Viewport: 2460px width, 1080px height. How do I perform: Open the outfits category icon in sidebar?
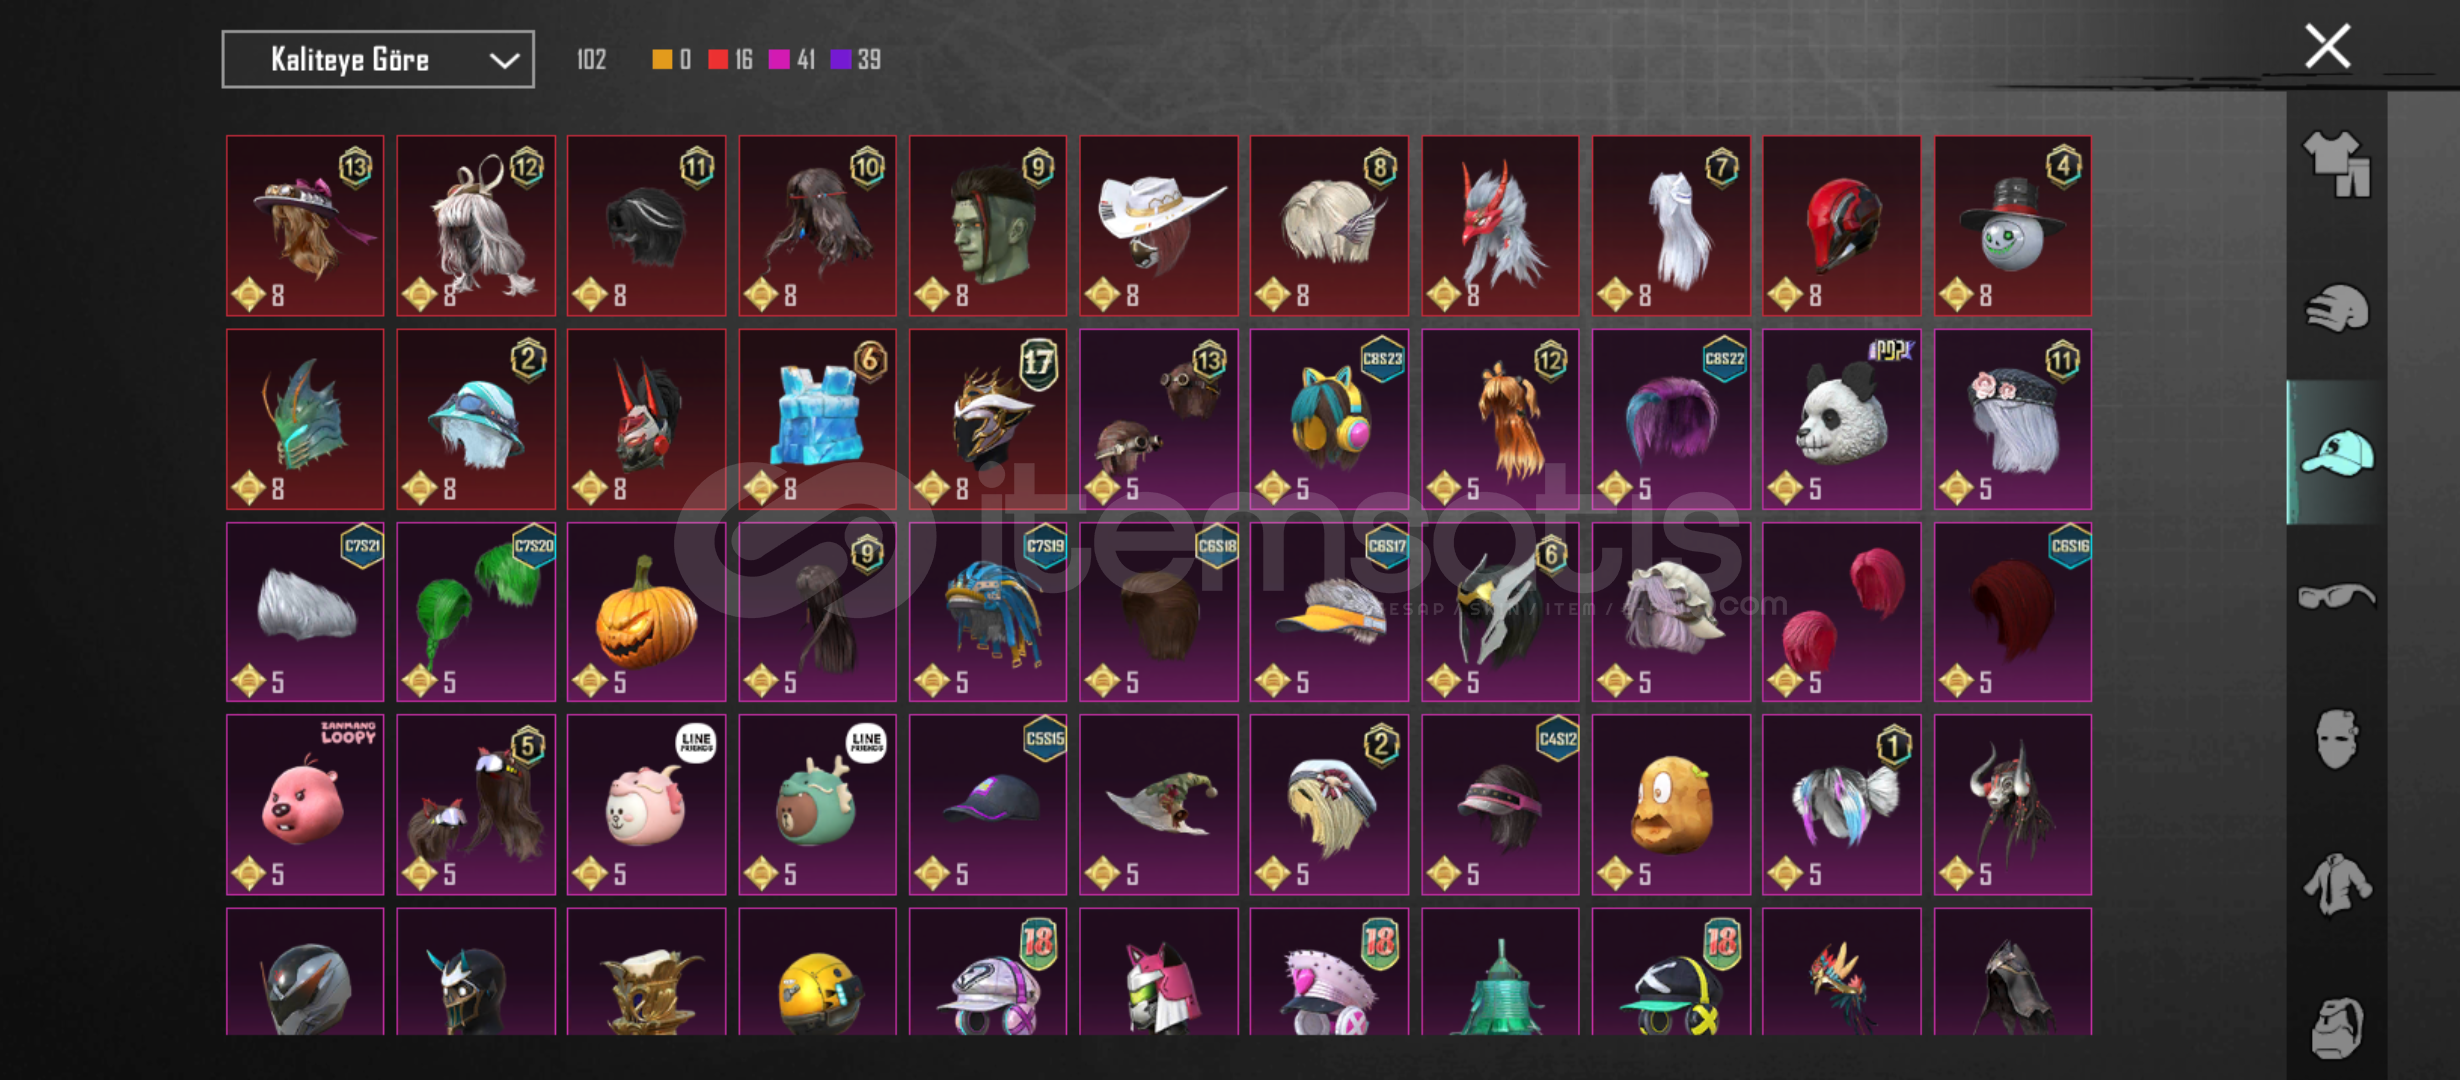click(2337, 164)
